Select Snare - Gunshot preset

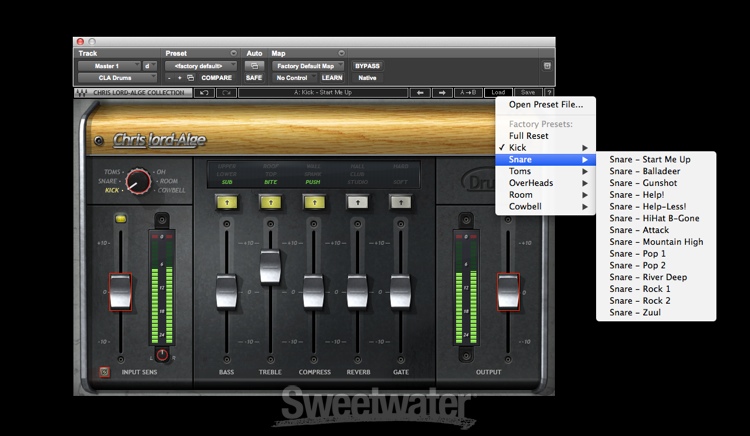(x=656, y=183)
